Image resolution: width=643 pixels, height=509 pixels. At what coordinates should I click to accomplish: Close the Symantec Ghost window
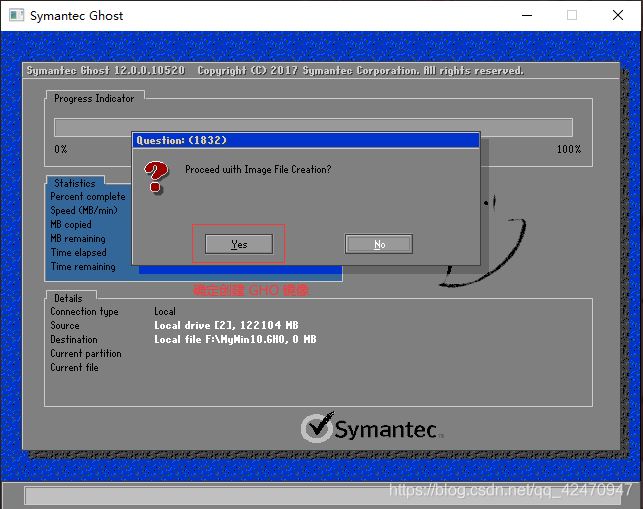click(x=618, y=16)
